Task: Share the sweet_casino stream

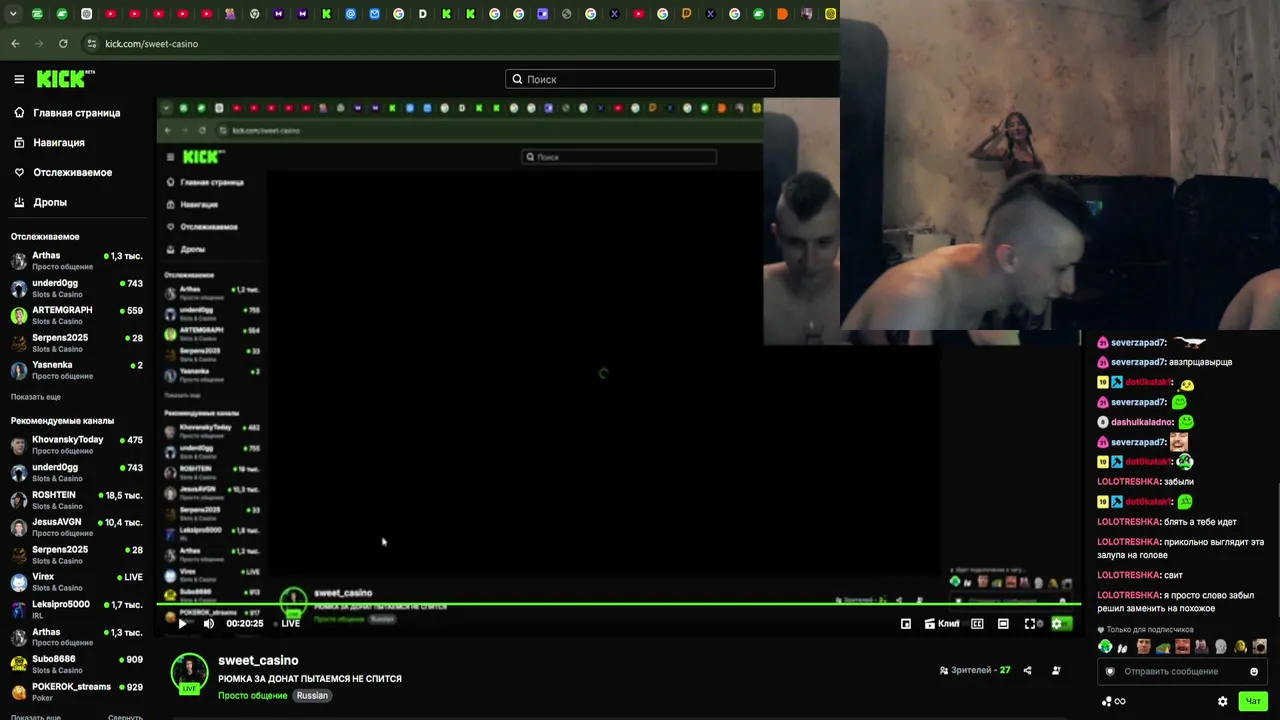Action: (x=1027, y=670)
